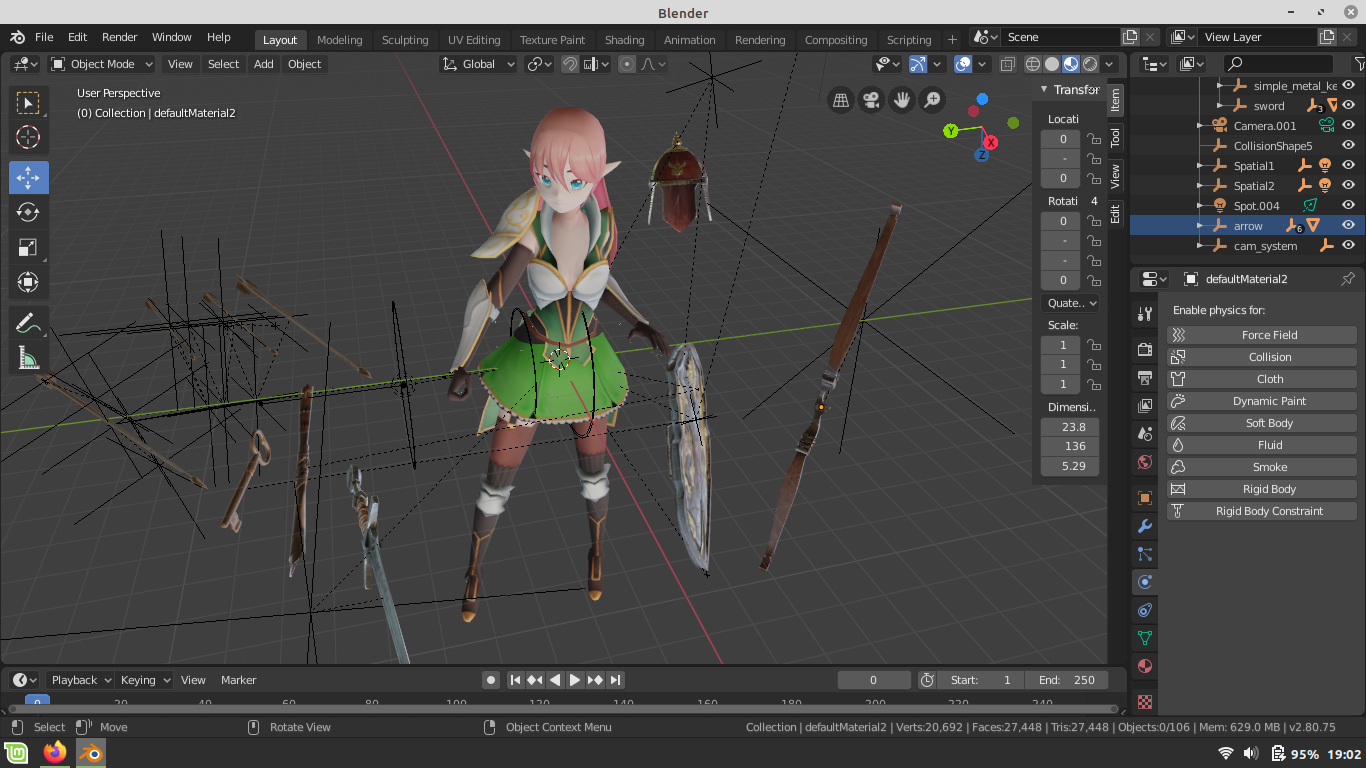Hide the arrow object in outliner
Image resolution: width=1366 pixels, height=768 pixels.
point(1348,226)
